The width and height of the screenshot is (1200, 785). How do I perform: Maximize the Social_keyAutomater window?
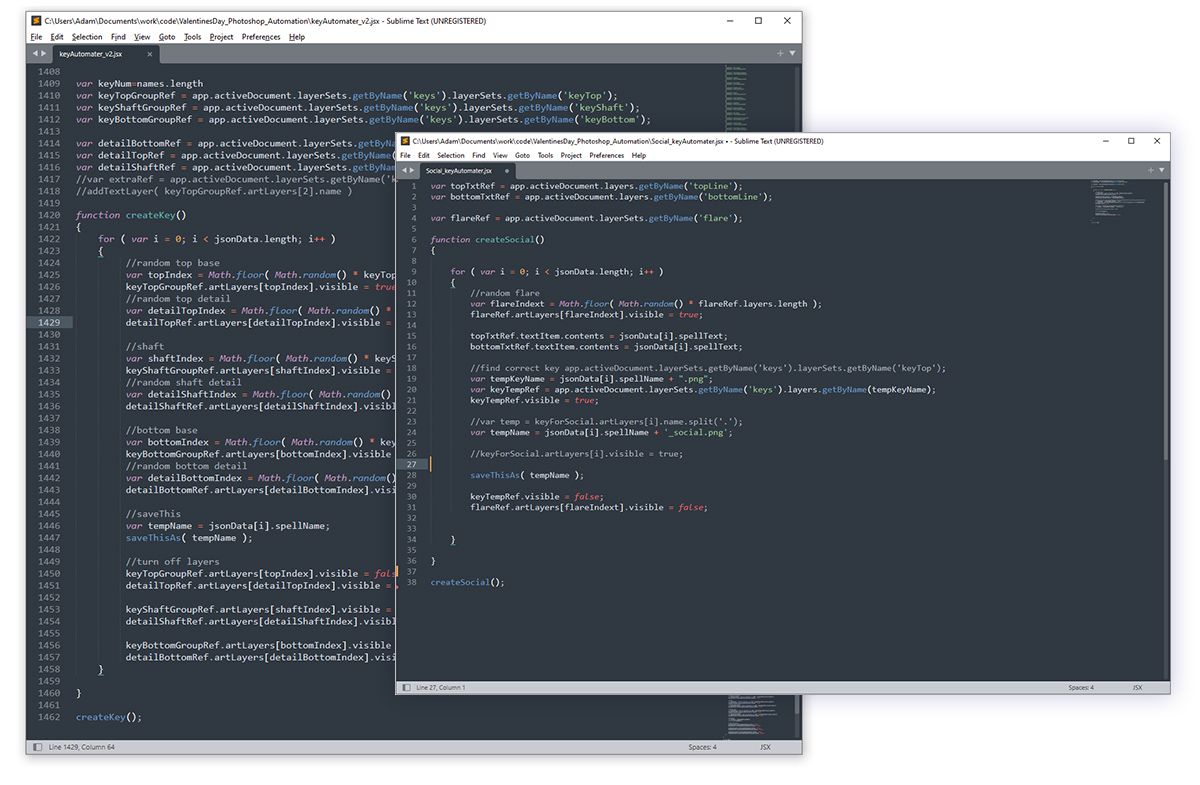coord(1131,141)
